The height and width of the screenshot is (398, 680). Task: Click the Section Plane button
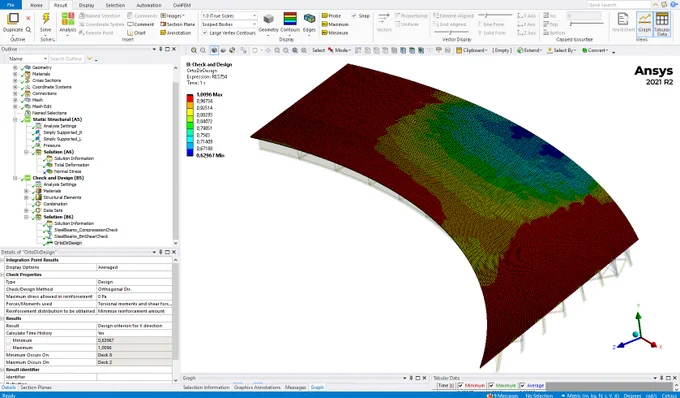177,24
